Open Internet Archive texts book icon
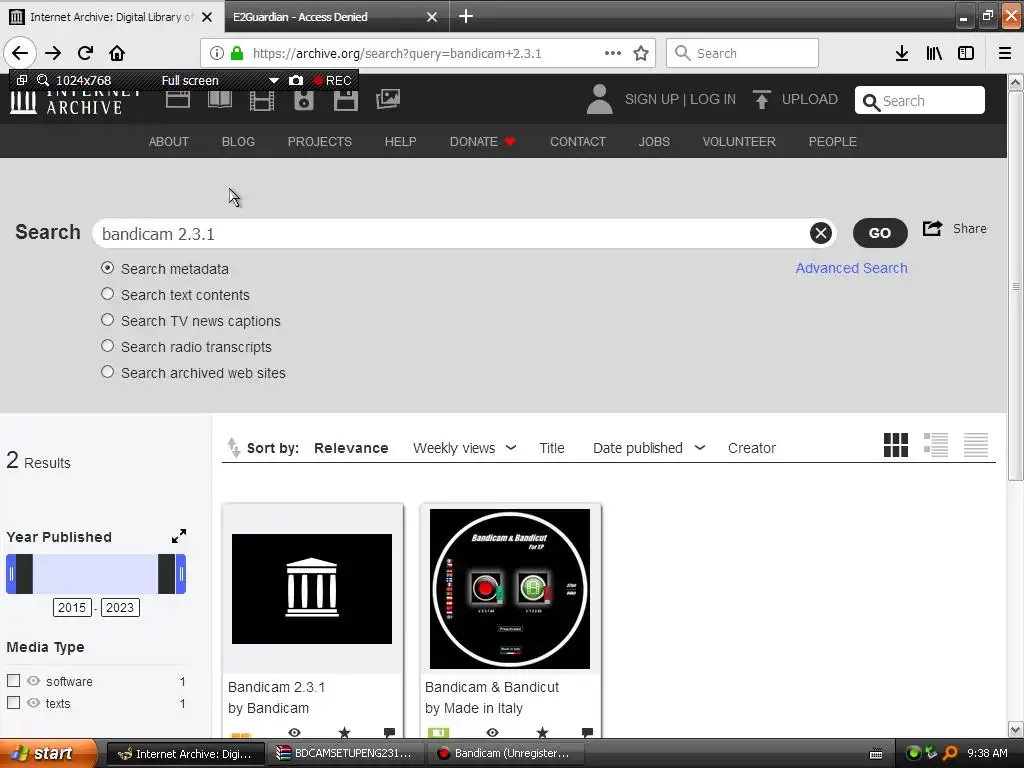The image size is (1024, 768). [219, 99]
